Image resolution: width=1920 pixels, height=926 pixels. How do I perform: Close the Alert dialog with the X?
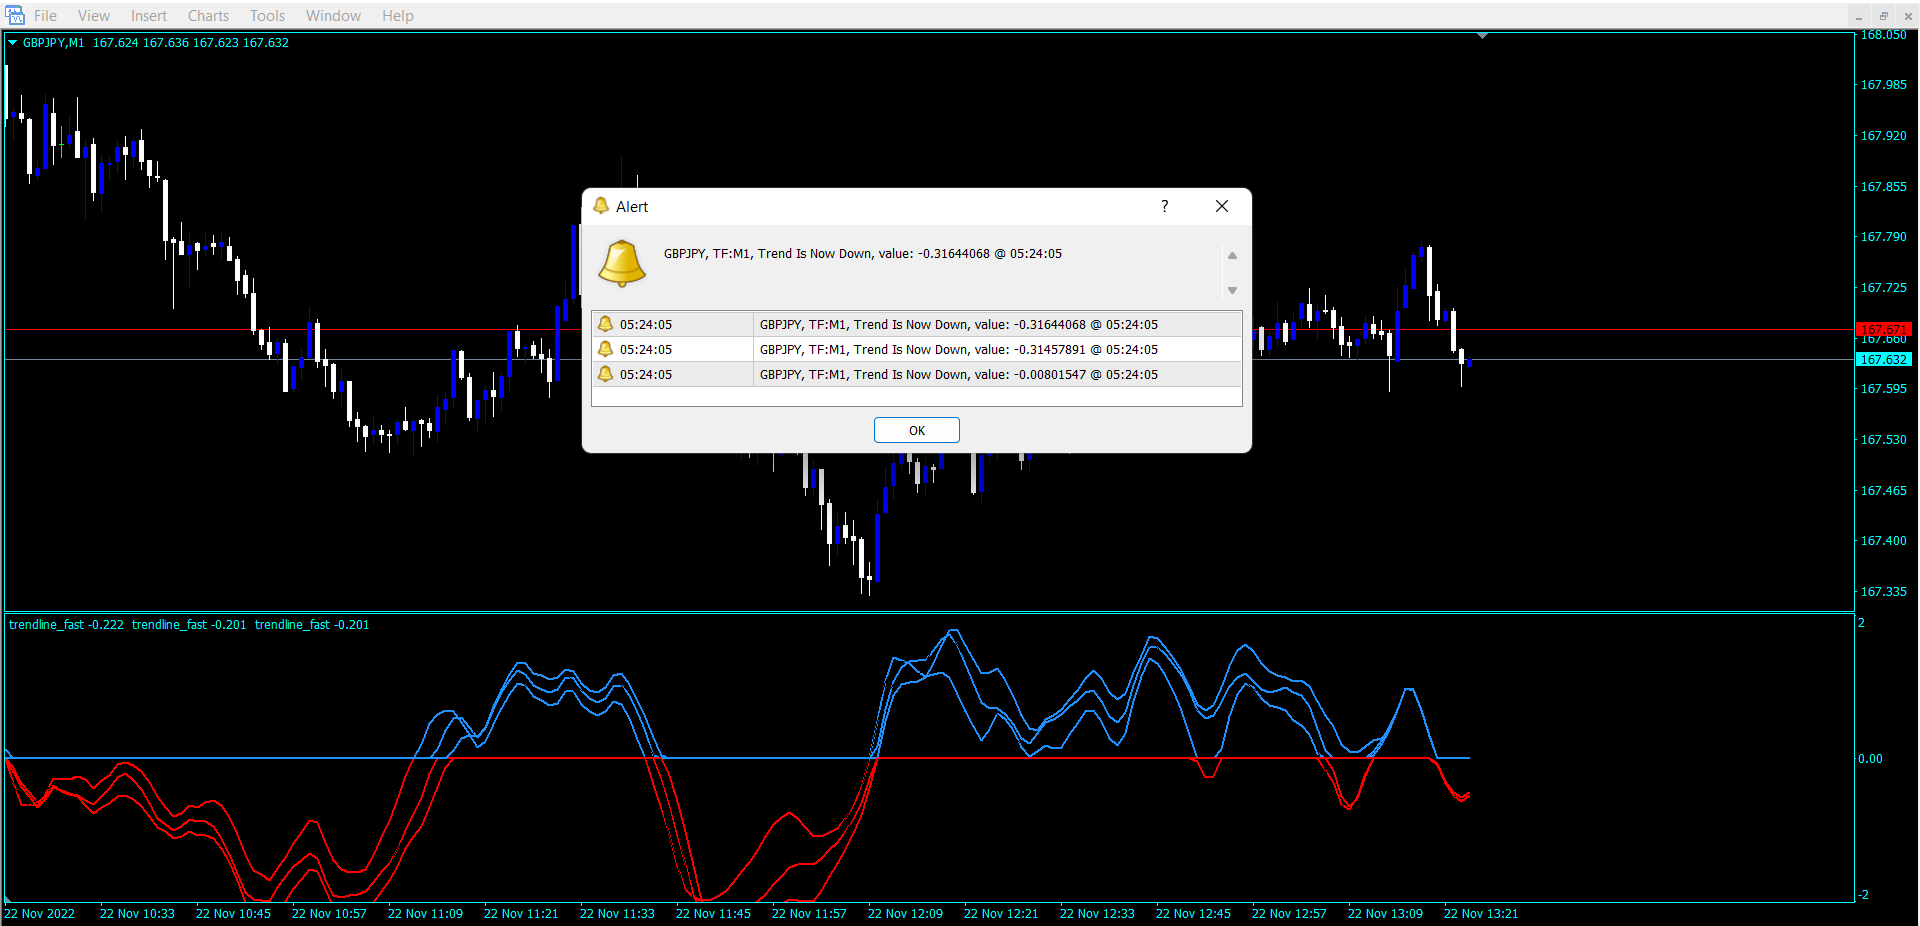(x=1221, y=206)
